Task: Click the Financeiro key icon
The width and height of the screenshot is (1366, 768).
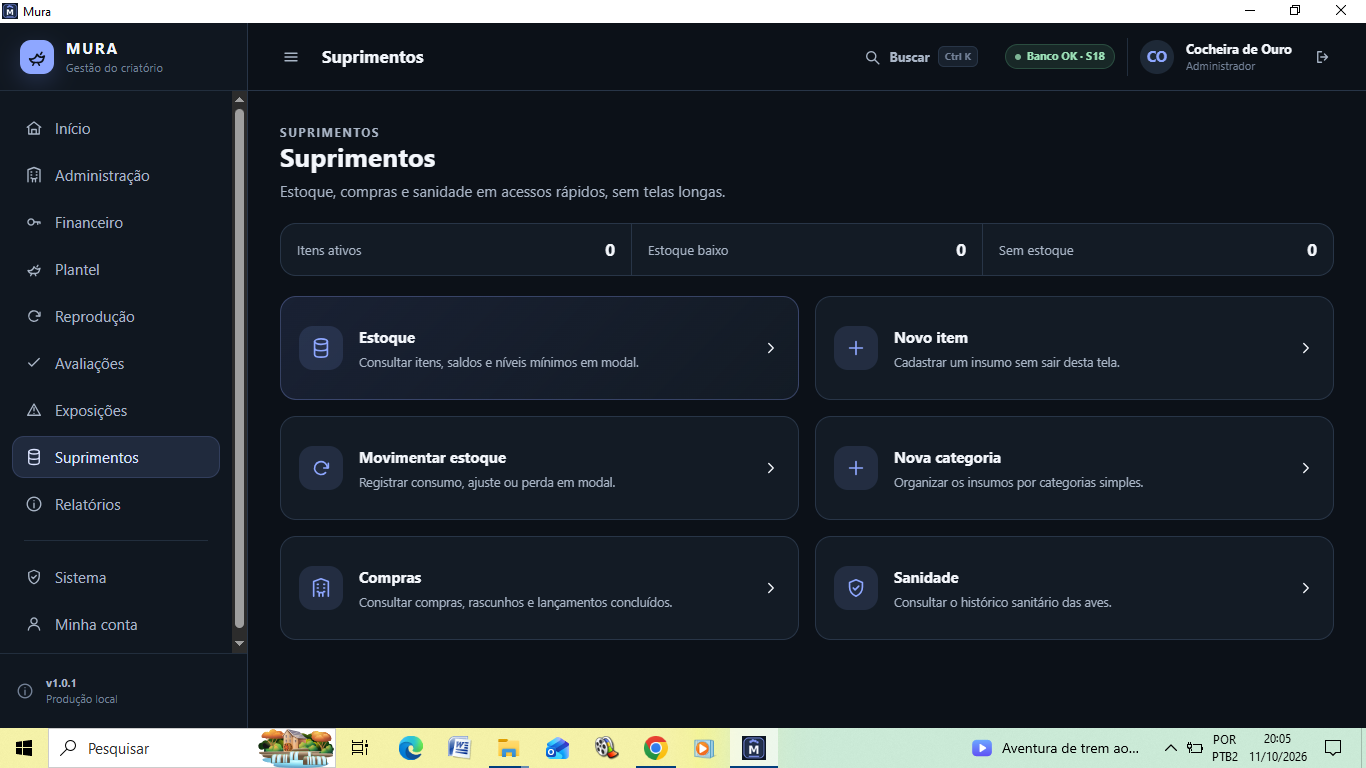Action: (34, 222)
